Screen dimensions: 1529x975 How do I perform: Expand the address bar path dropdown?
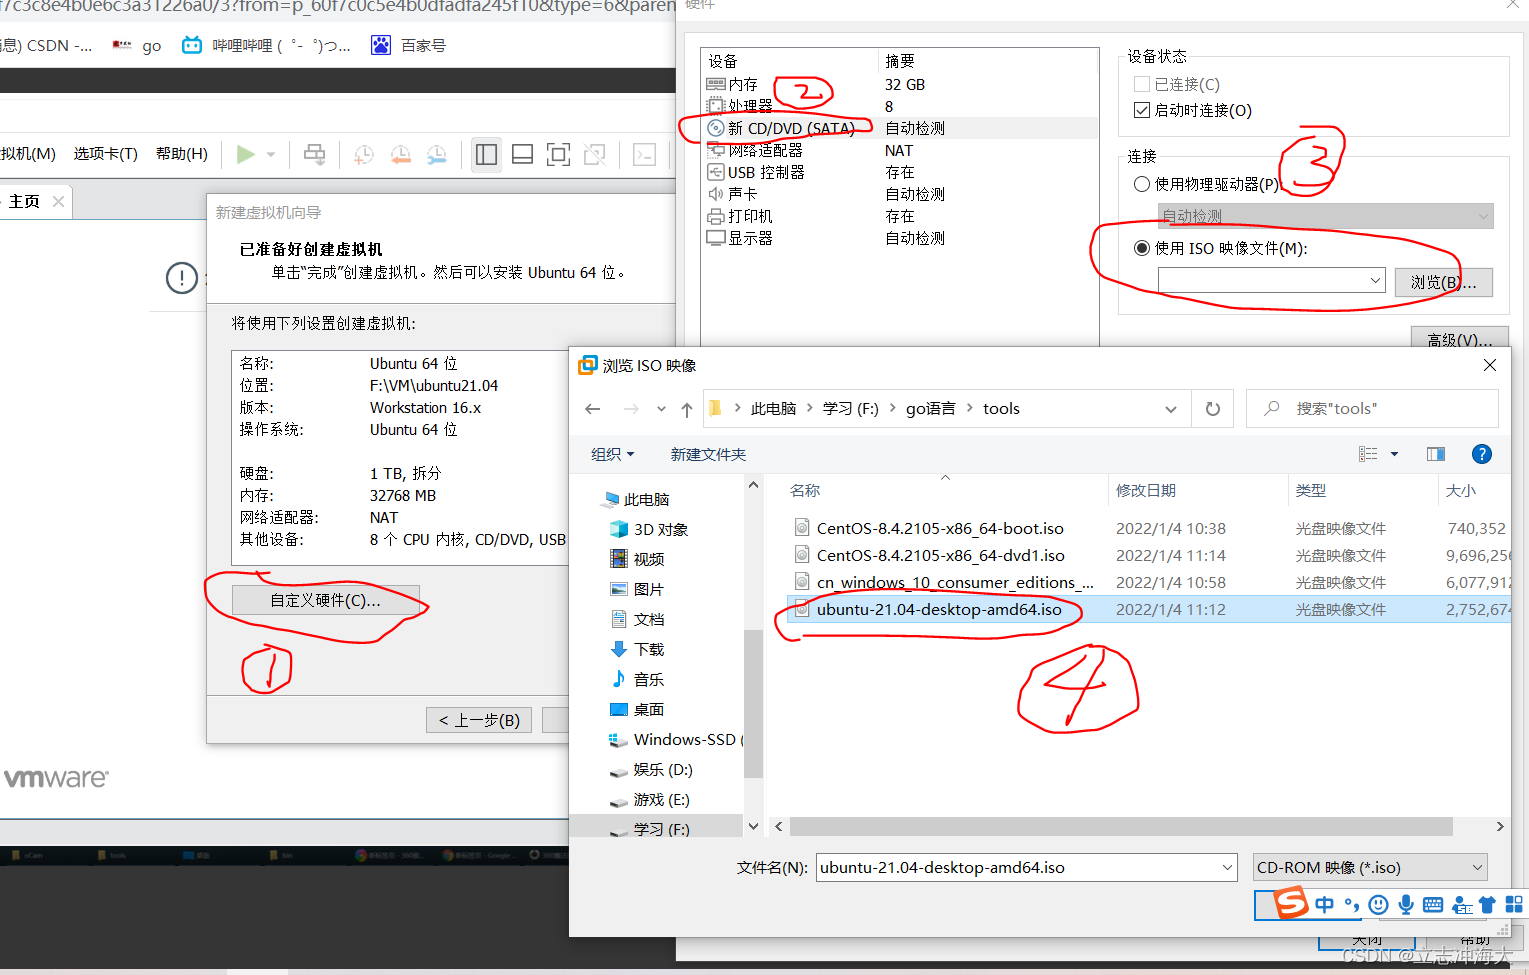pos(1171,409)
